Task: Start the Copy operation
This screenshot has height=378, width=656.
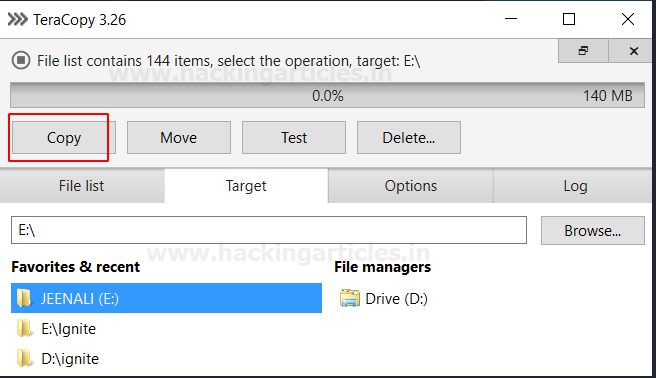Action: [x=64, y=138]
